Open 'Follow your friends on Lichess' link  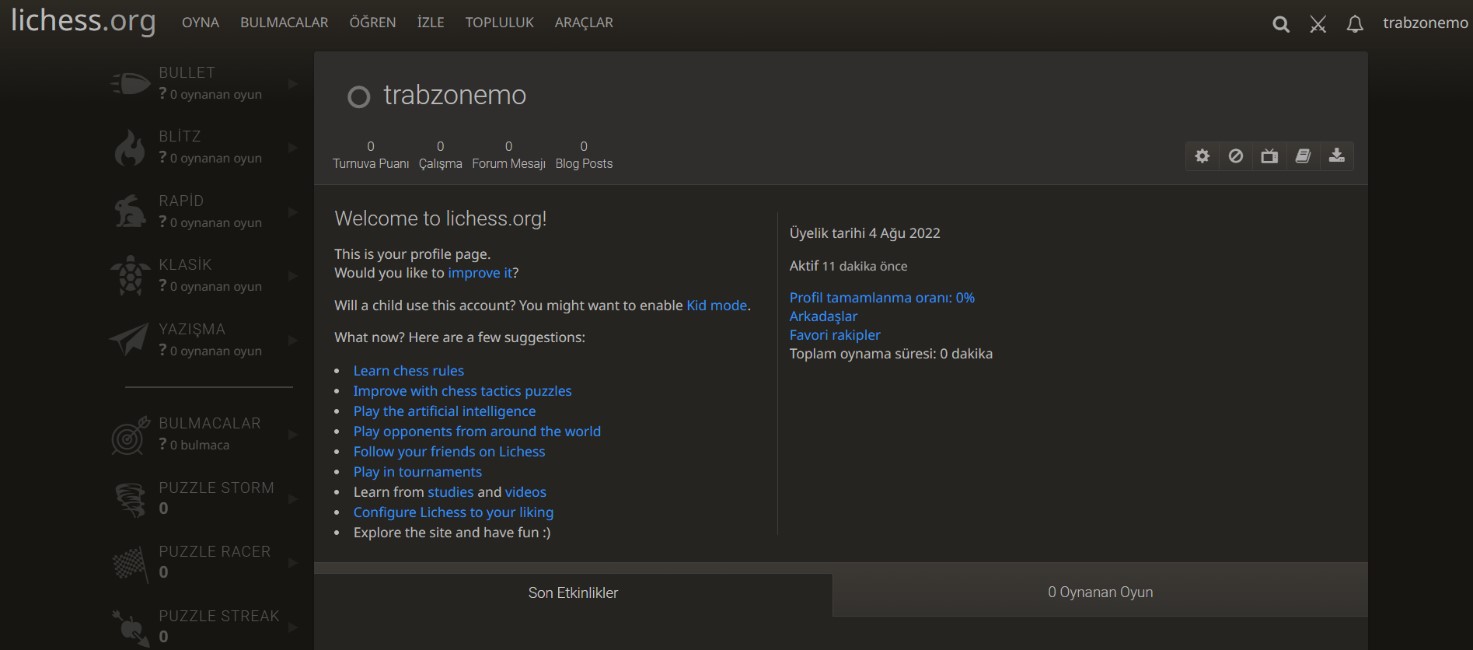point(449,451)
